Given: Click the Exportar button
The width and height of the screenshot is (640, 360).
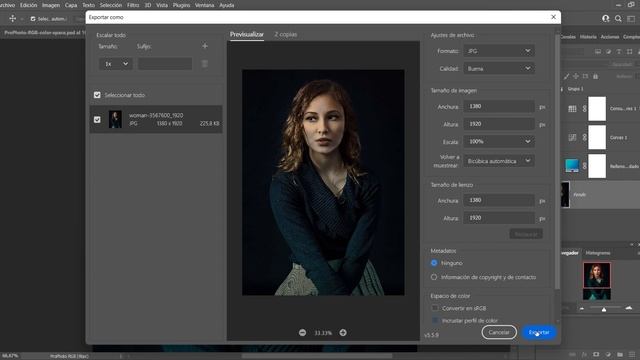Looking at the screenshot, I should tap(539, 332).
